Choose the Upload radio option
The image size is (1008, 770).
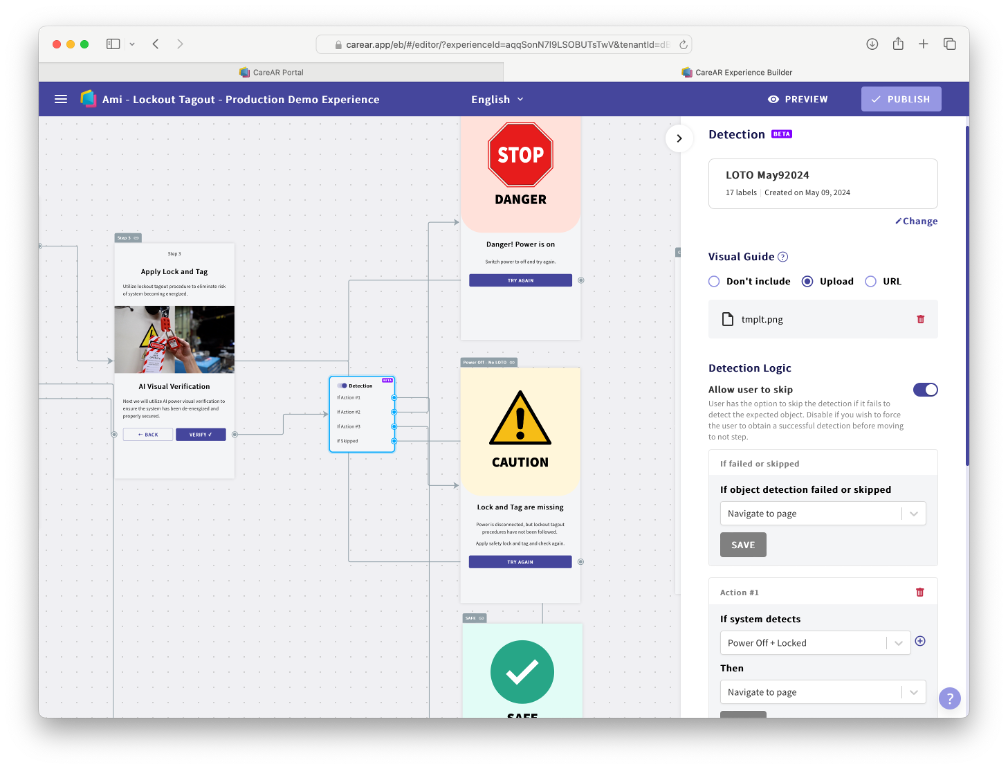[808, 282]
